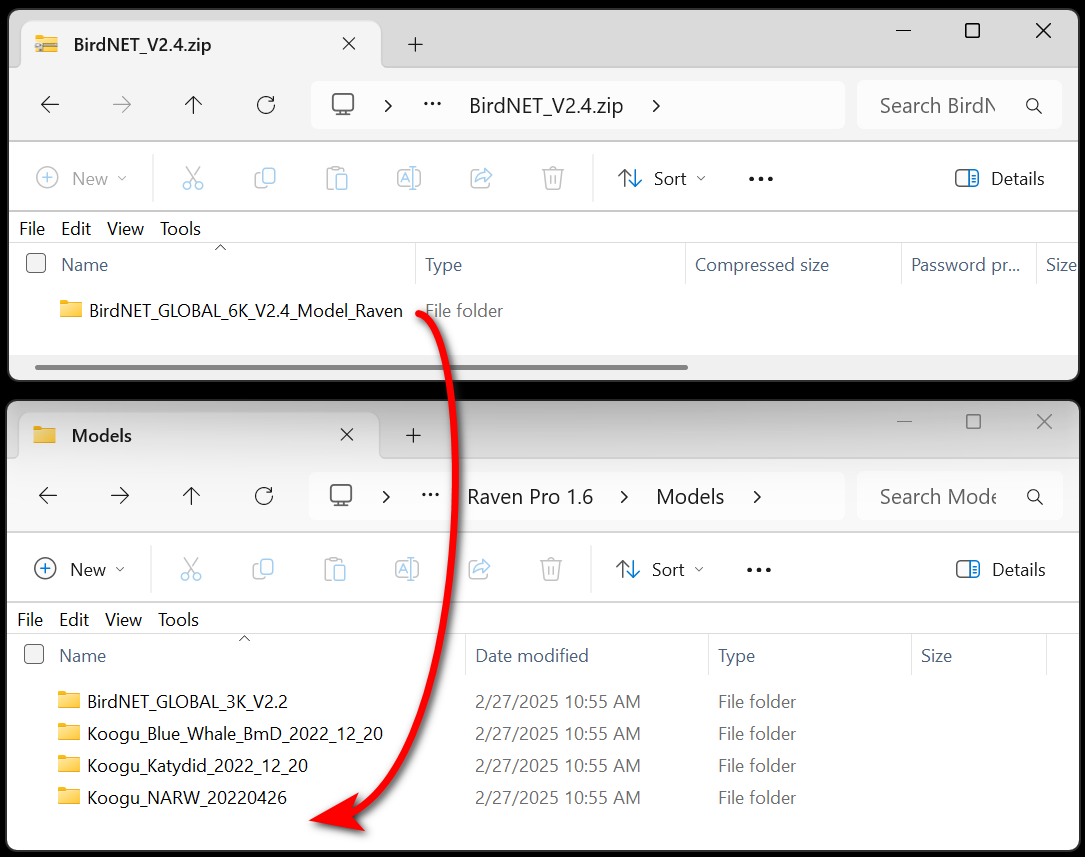This screenshot has height=857, width=1085.
Task: Open Edit menu in BirdNET_V2.4.zip window
Action: click(75, 229)
